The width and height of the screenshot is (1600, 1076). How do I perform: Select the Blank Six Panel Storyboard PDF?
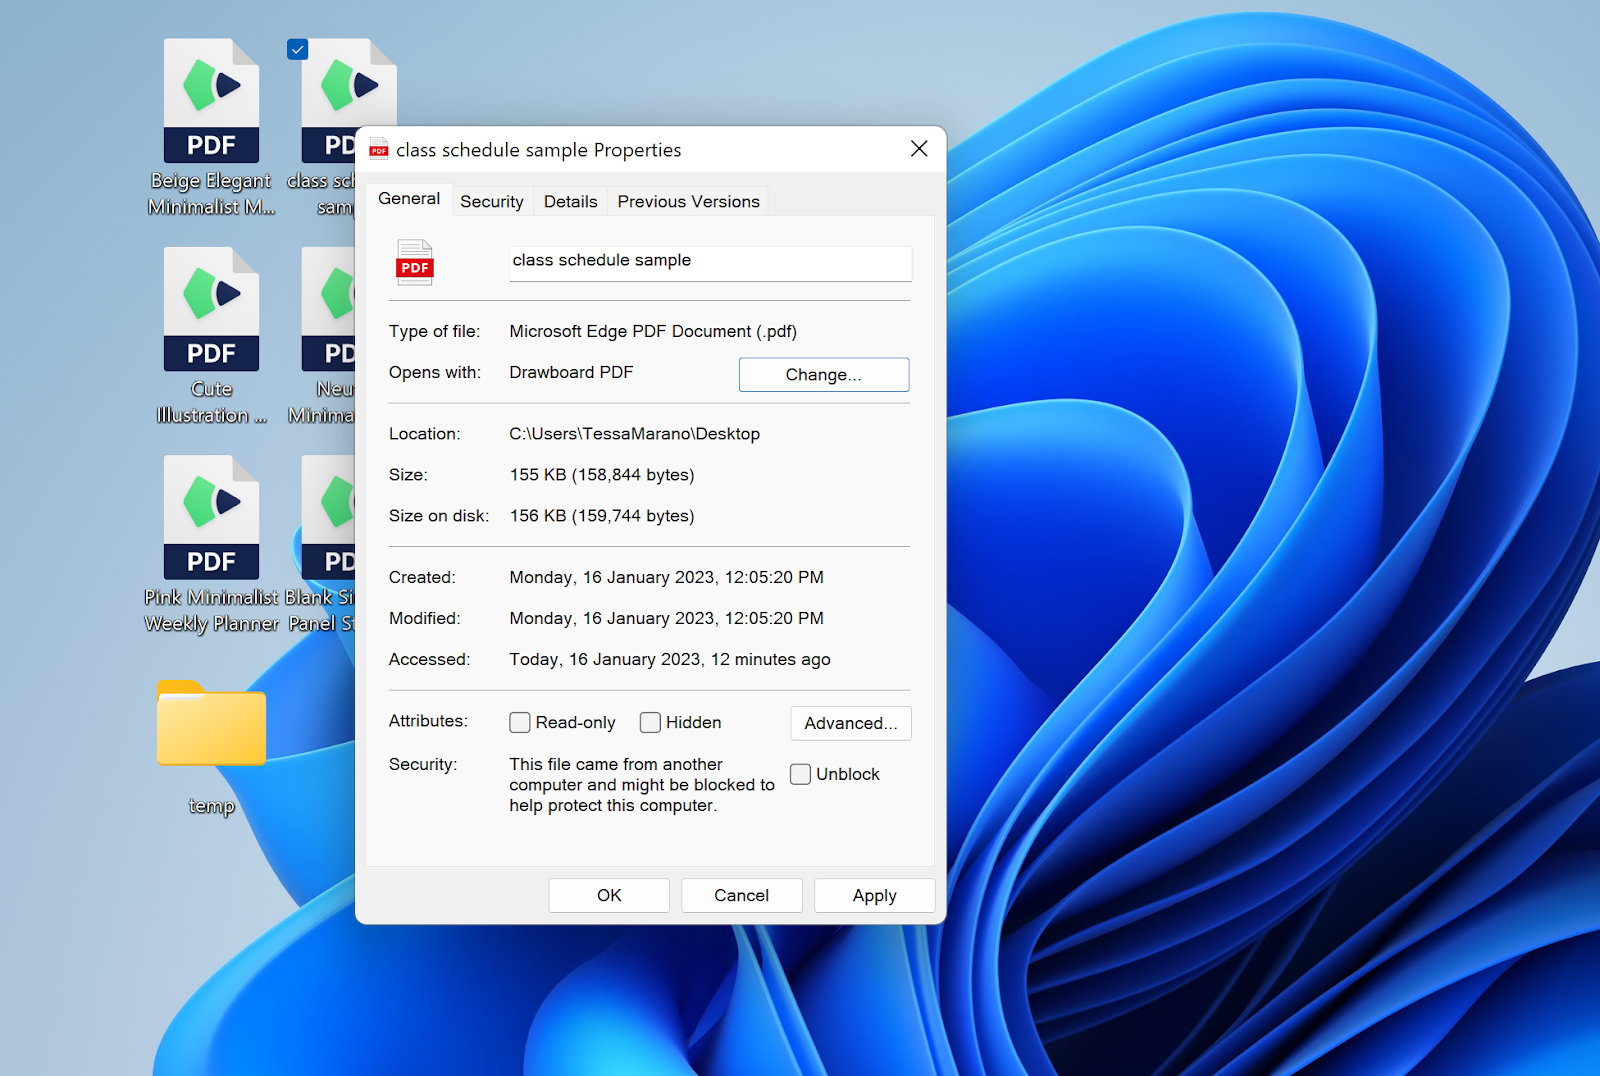(330, 517)
